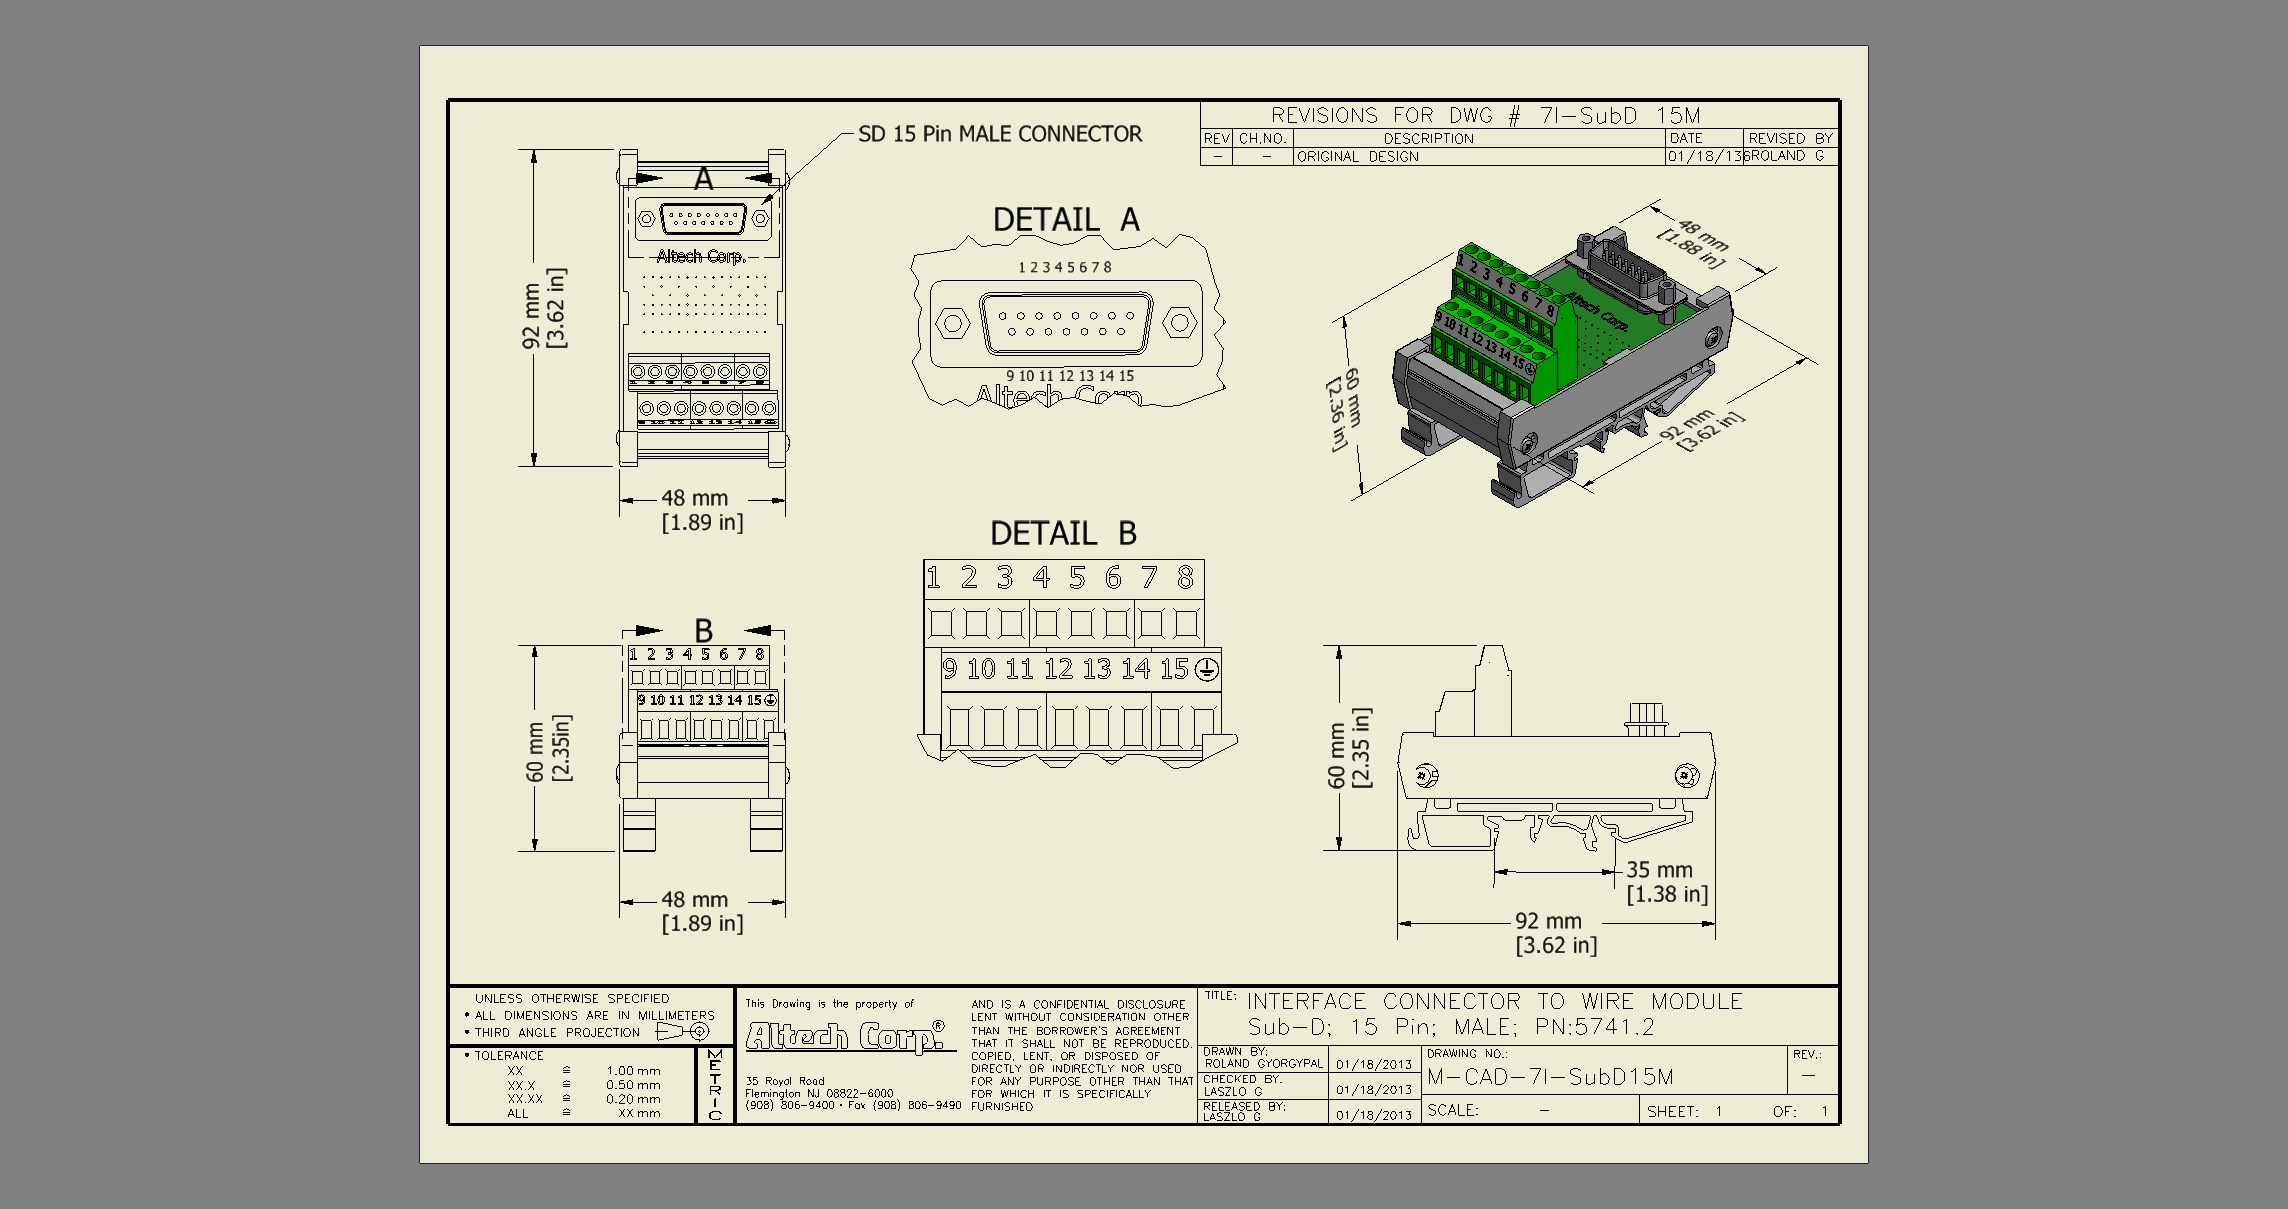Click the 'CH.NO.' column header
This screenshot has height=1209, width=2288.
[1263, 138]
